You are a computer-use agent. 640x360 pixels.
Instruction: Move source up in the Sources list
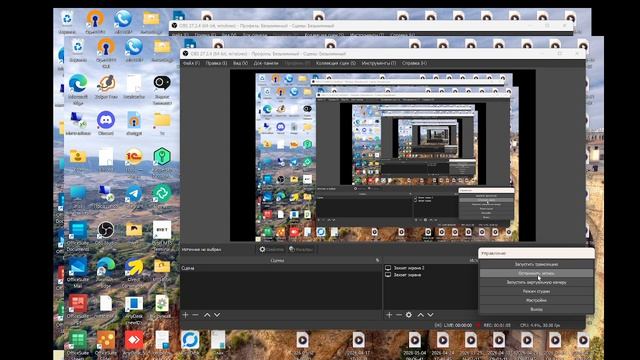[x=420, y=315]
